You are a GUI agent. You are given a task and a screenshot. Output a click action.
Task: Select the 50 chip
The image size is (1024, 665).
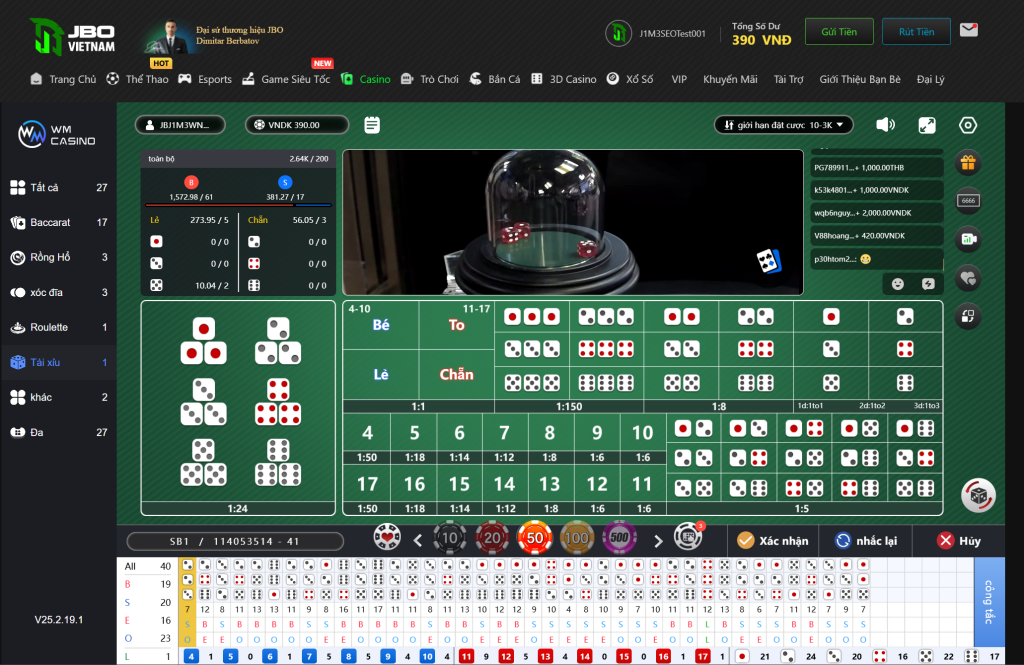coord(534,538)
